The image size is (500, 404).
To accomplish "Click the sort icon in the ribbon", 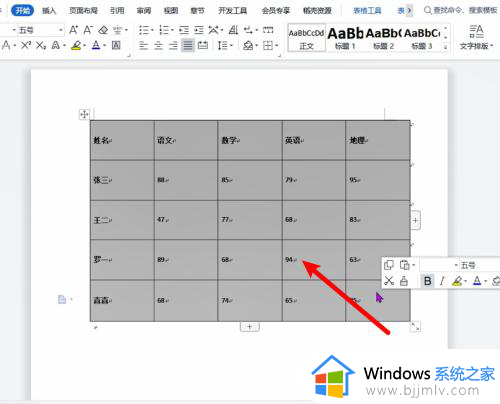I will [x=233, y=30].
